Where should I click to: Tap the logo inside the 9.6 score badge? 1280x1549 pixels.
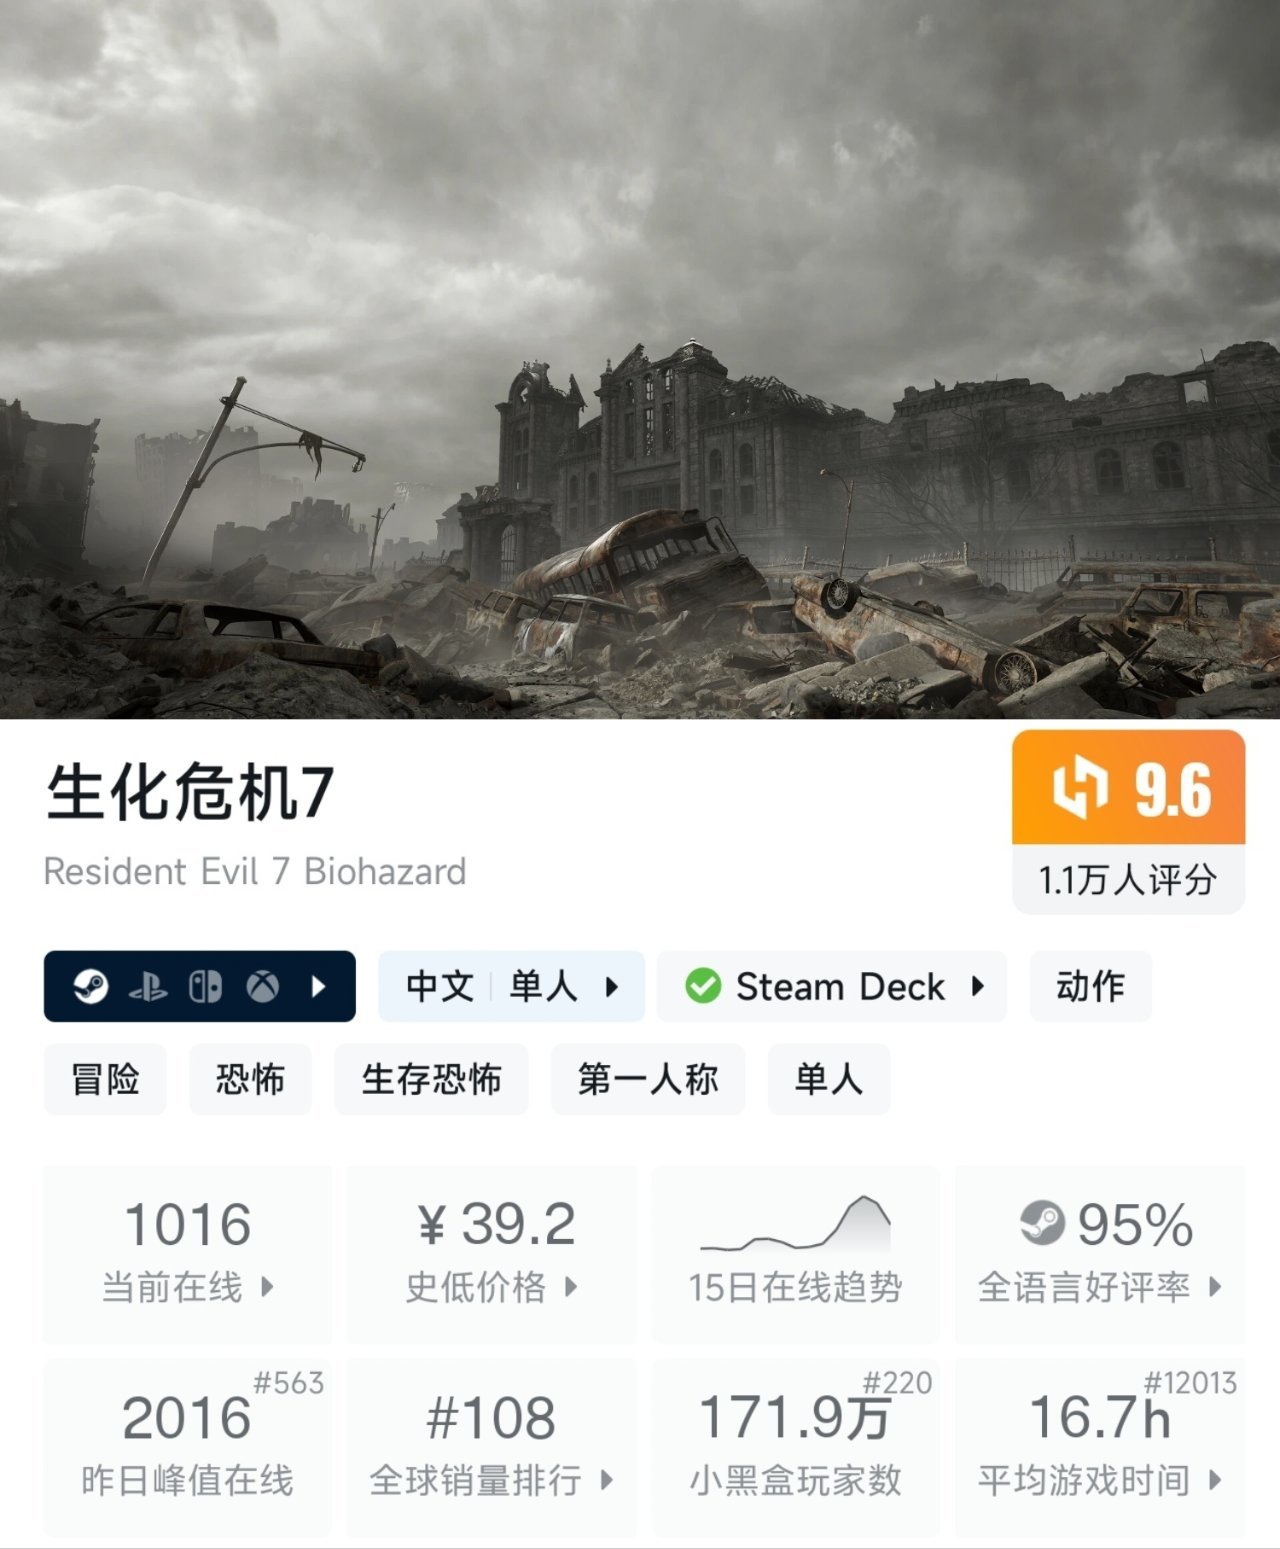1080,789
